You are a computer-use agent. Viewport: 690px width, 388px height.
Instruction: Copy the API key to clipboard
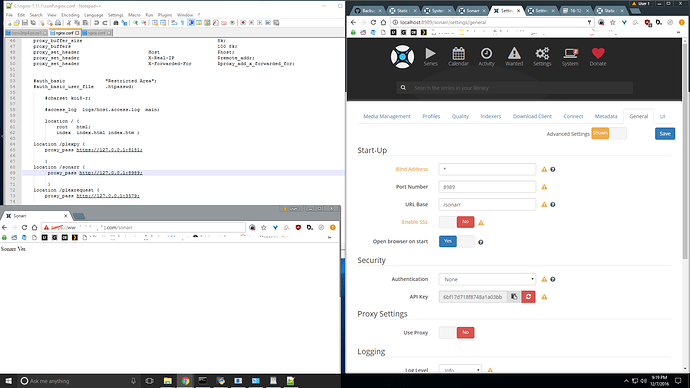(514, 297)
